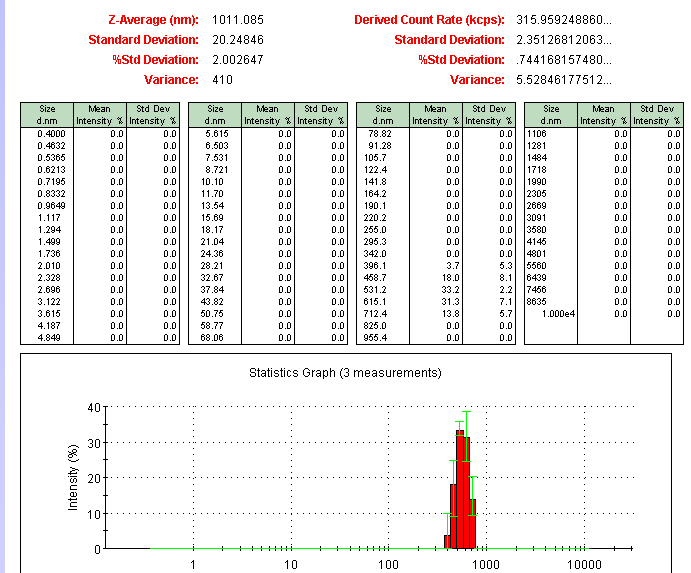The width and height of the screenshot is (691, 573).
Task: Click the tallest red histogram bar
Action: [460, 489]
